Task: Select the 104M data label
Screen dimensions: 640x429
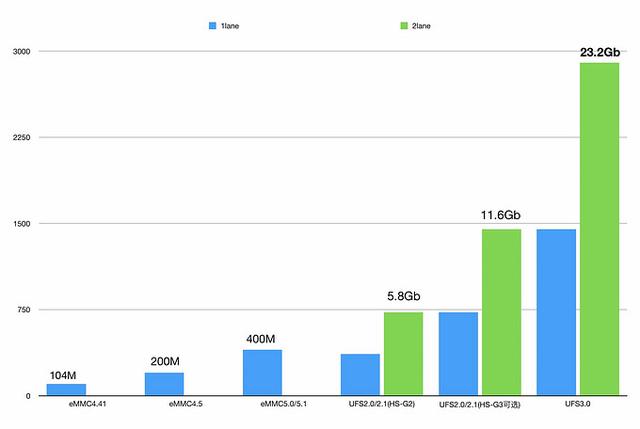Action: click(x=63, y=376)
